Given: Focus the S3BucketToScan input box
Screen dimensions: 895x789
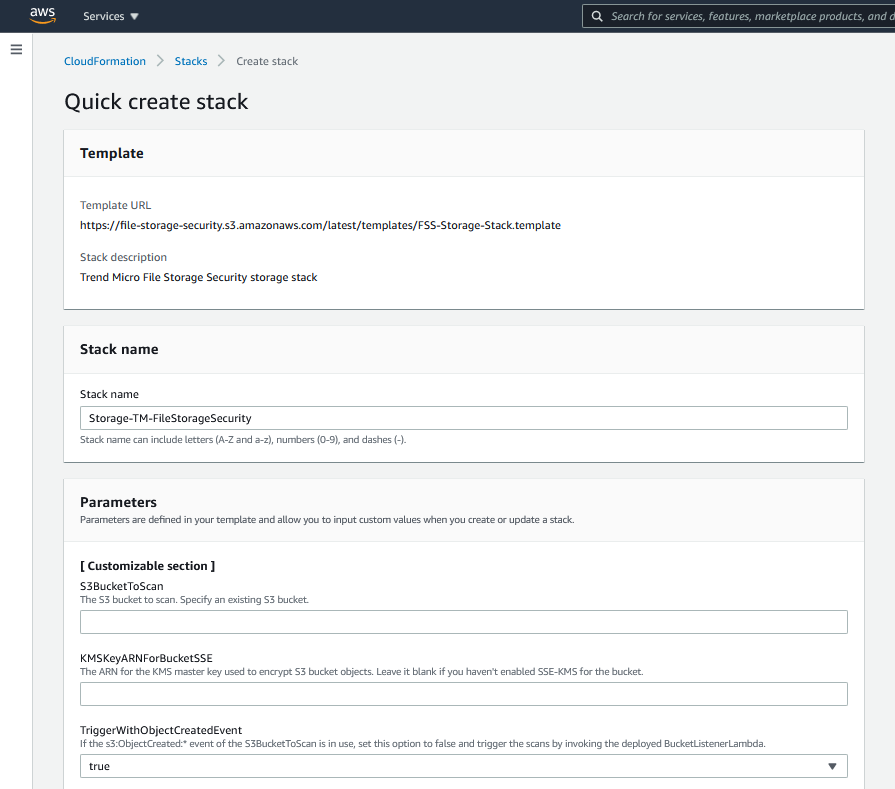Looking at the screenshot, I should 463,622.
